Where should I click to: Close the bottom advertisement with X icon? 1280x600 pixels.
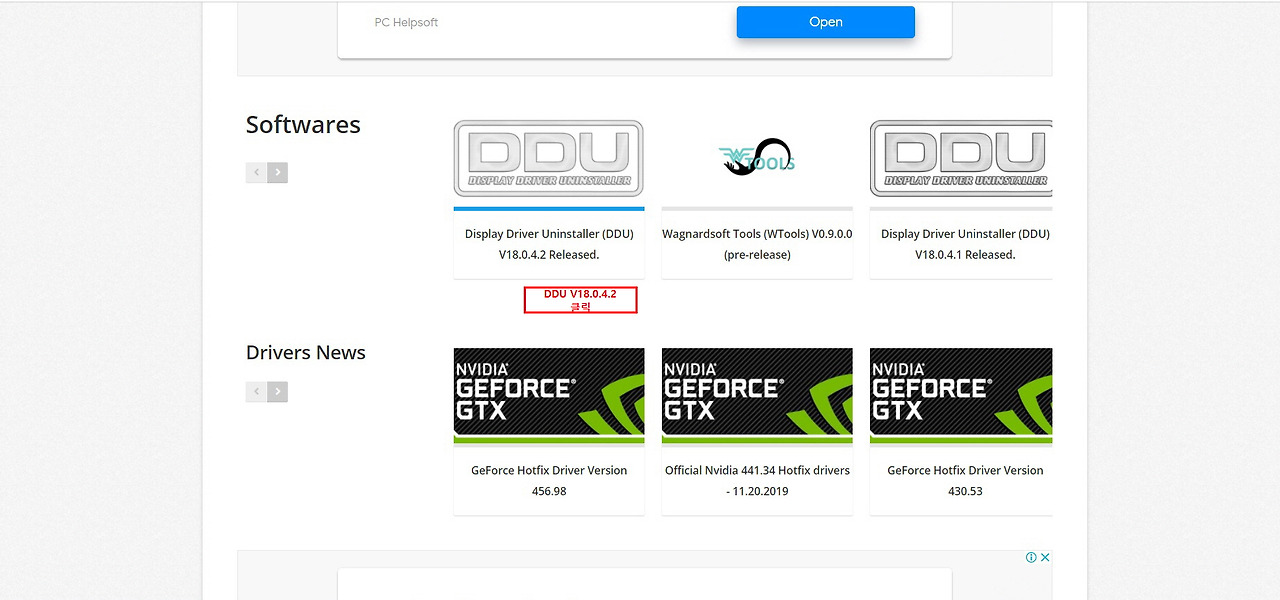tap(1045, 557)
